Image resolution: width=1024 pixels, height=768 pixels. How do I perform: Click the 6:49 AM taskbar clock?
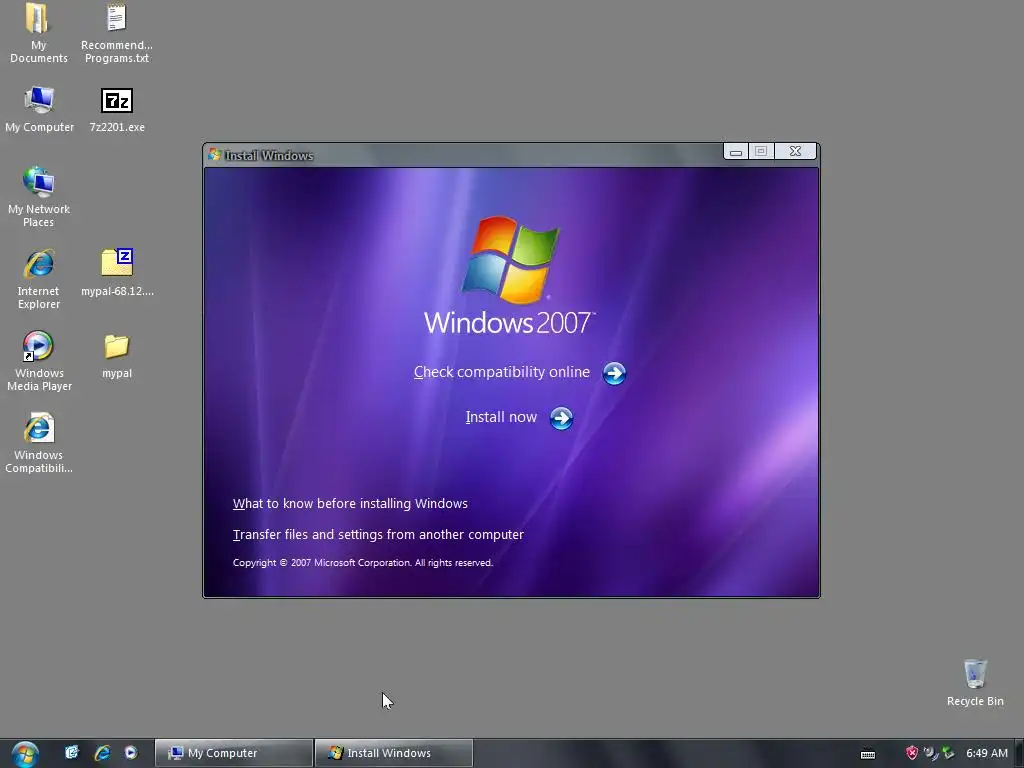(987, 753)
